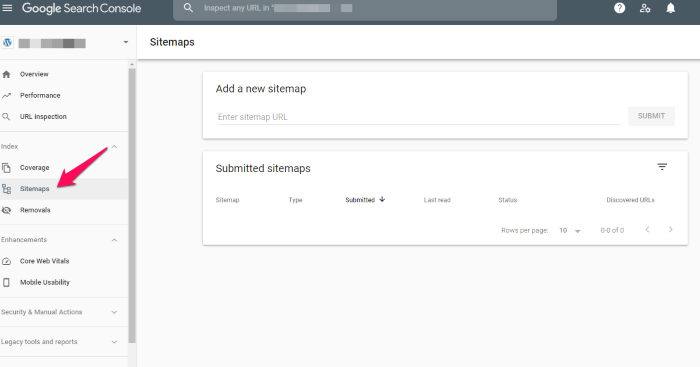The height and width of the screenshot is (367, 700).
Task: Click the Core Web Vitals gauge icon
Action: click(x=6, y=261)
